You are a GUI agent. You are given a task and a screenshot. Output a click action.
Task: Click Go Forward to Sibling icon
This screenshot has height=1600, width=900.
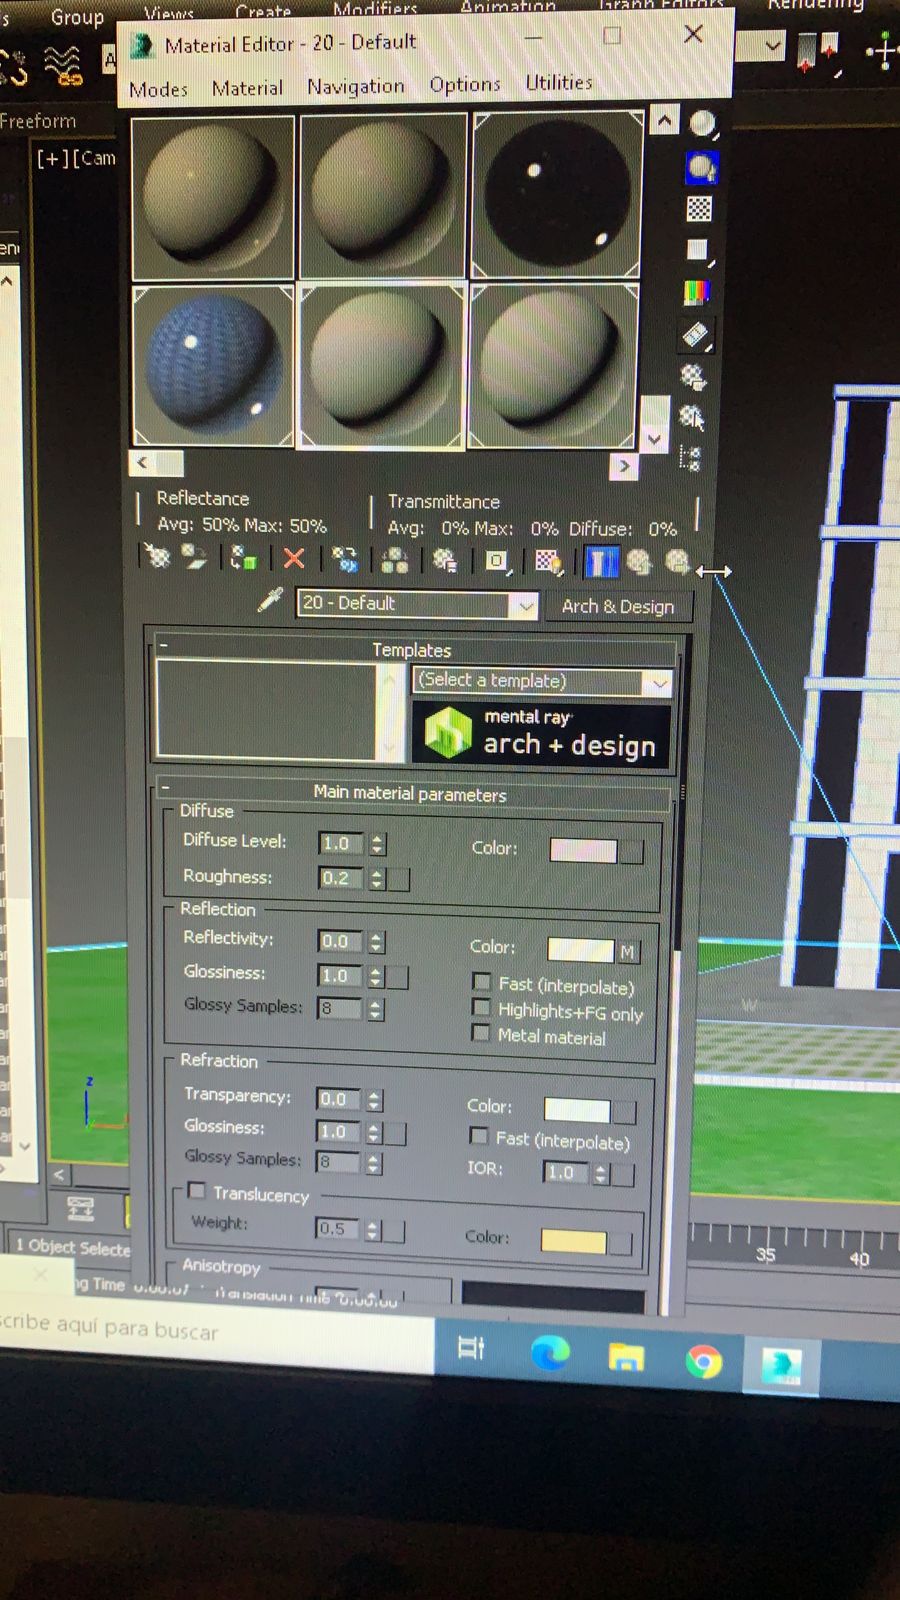(x=678, y=563)
